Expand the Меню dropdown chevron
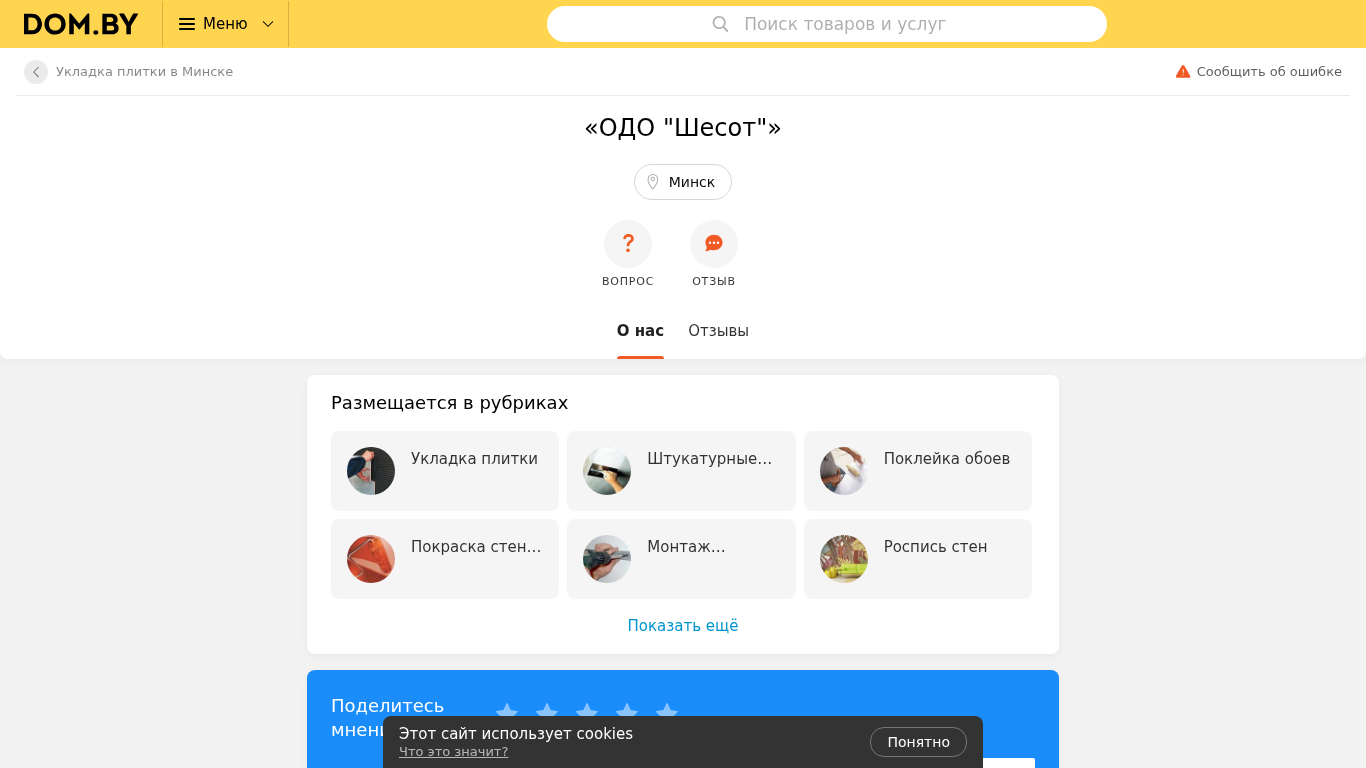The height and width of the screenshot is (768, 1366). [x=268, y=24]
